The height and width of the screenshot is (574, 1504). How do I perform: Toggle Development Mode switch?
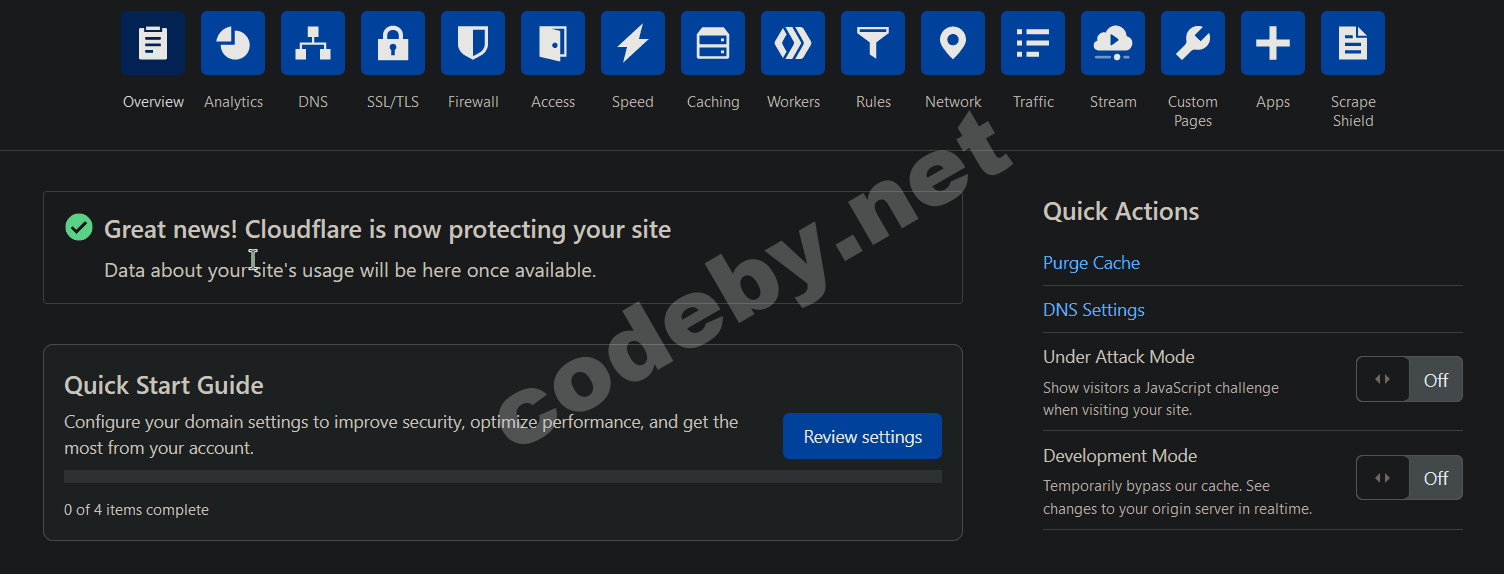pos(1409,478)
